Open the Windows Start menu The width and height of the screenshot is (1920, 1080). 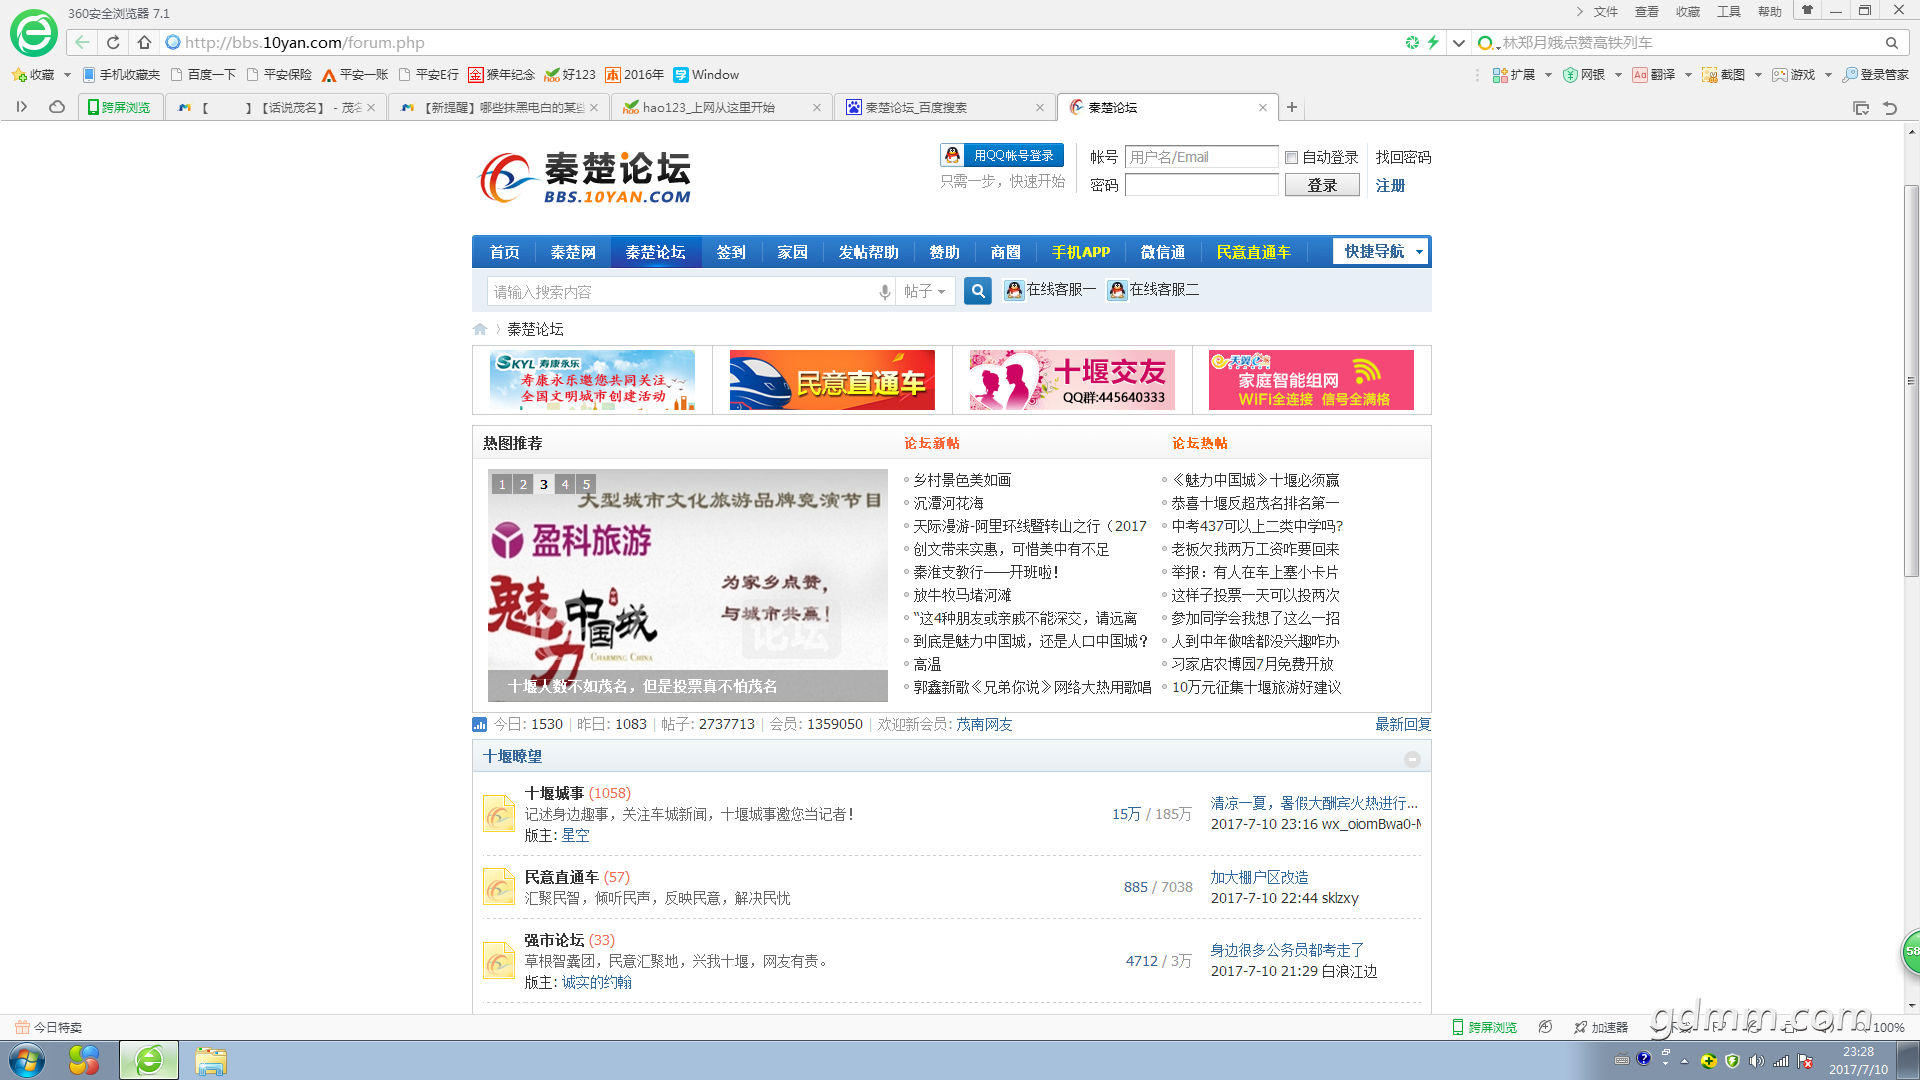click(27, 1060)
